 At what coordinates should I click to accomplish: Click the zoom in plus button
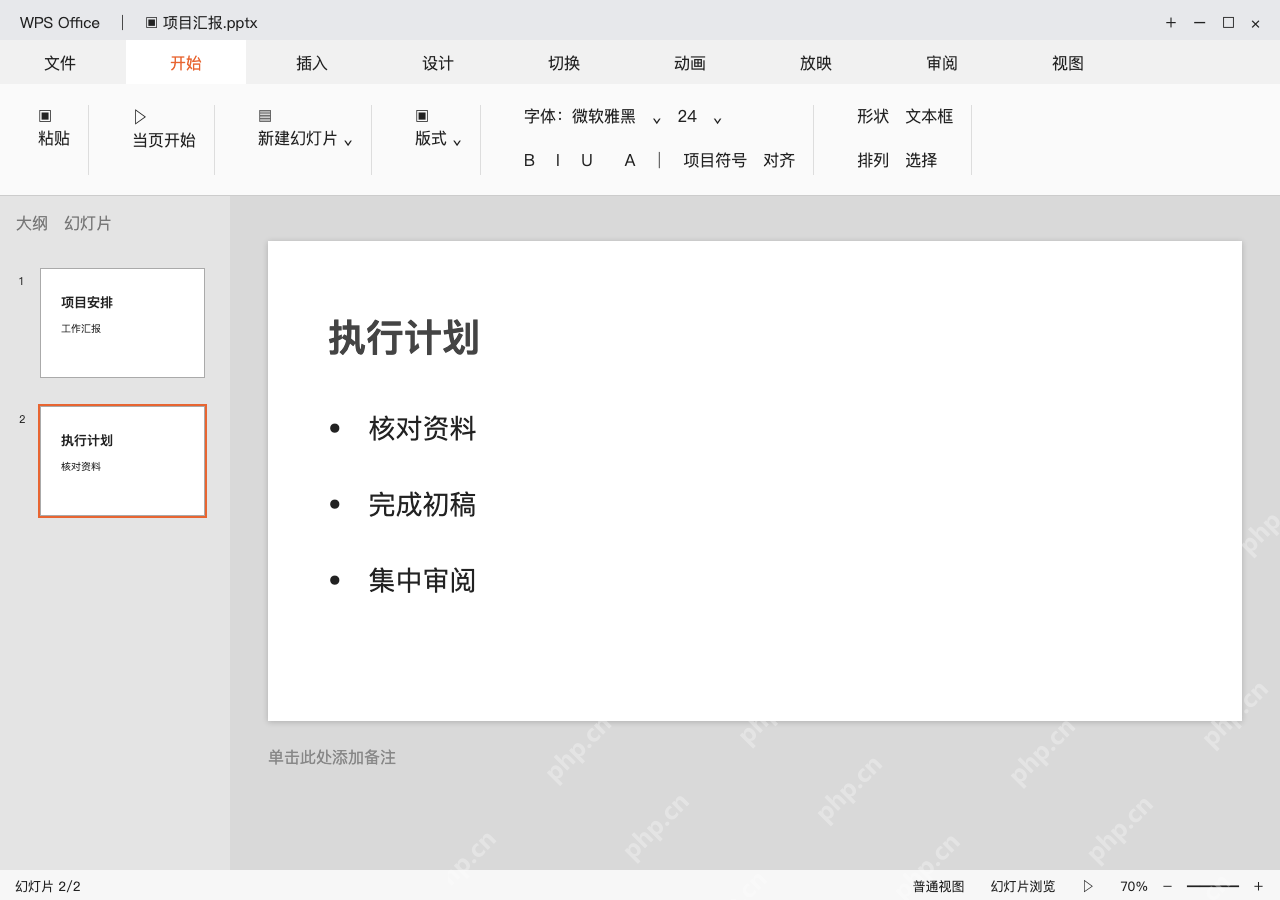tap(1258, 886)
